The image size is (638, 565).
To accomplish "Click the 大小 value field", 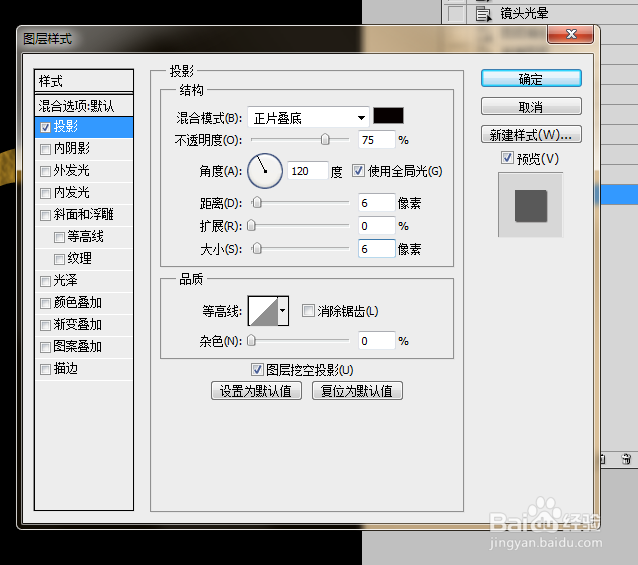I will click(x=376, y=249).
